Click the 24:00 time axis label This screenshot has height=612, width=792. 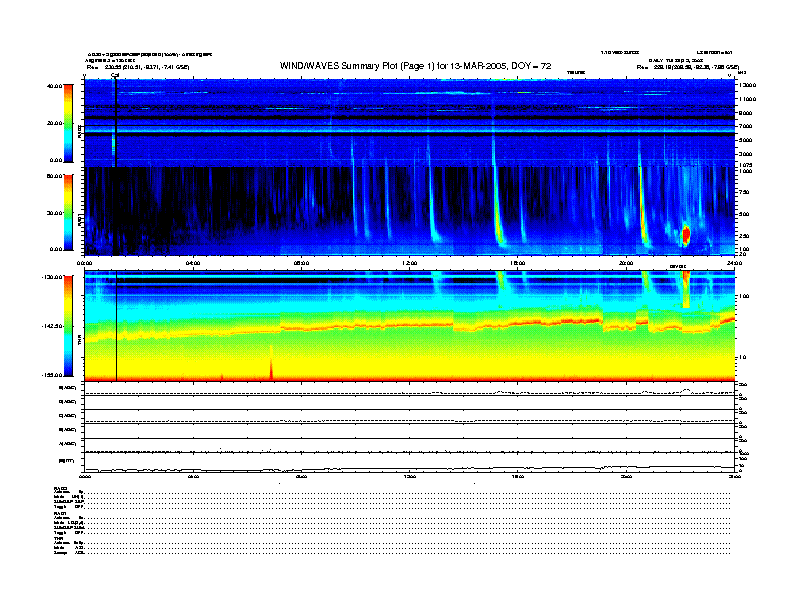(733, 263)
